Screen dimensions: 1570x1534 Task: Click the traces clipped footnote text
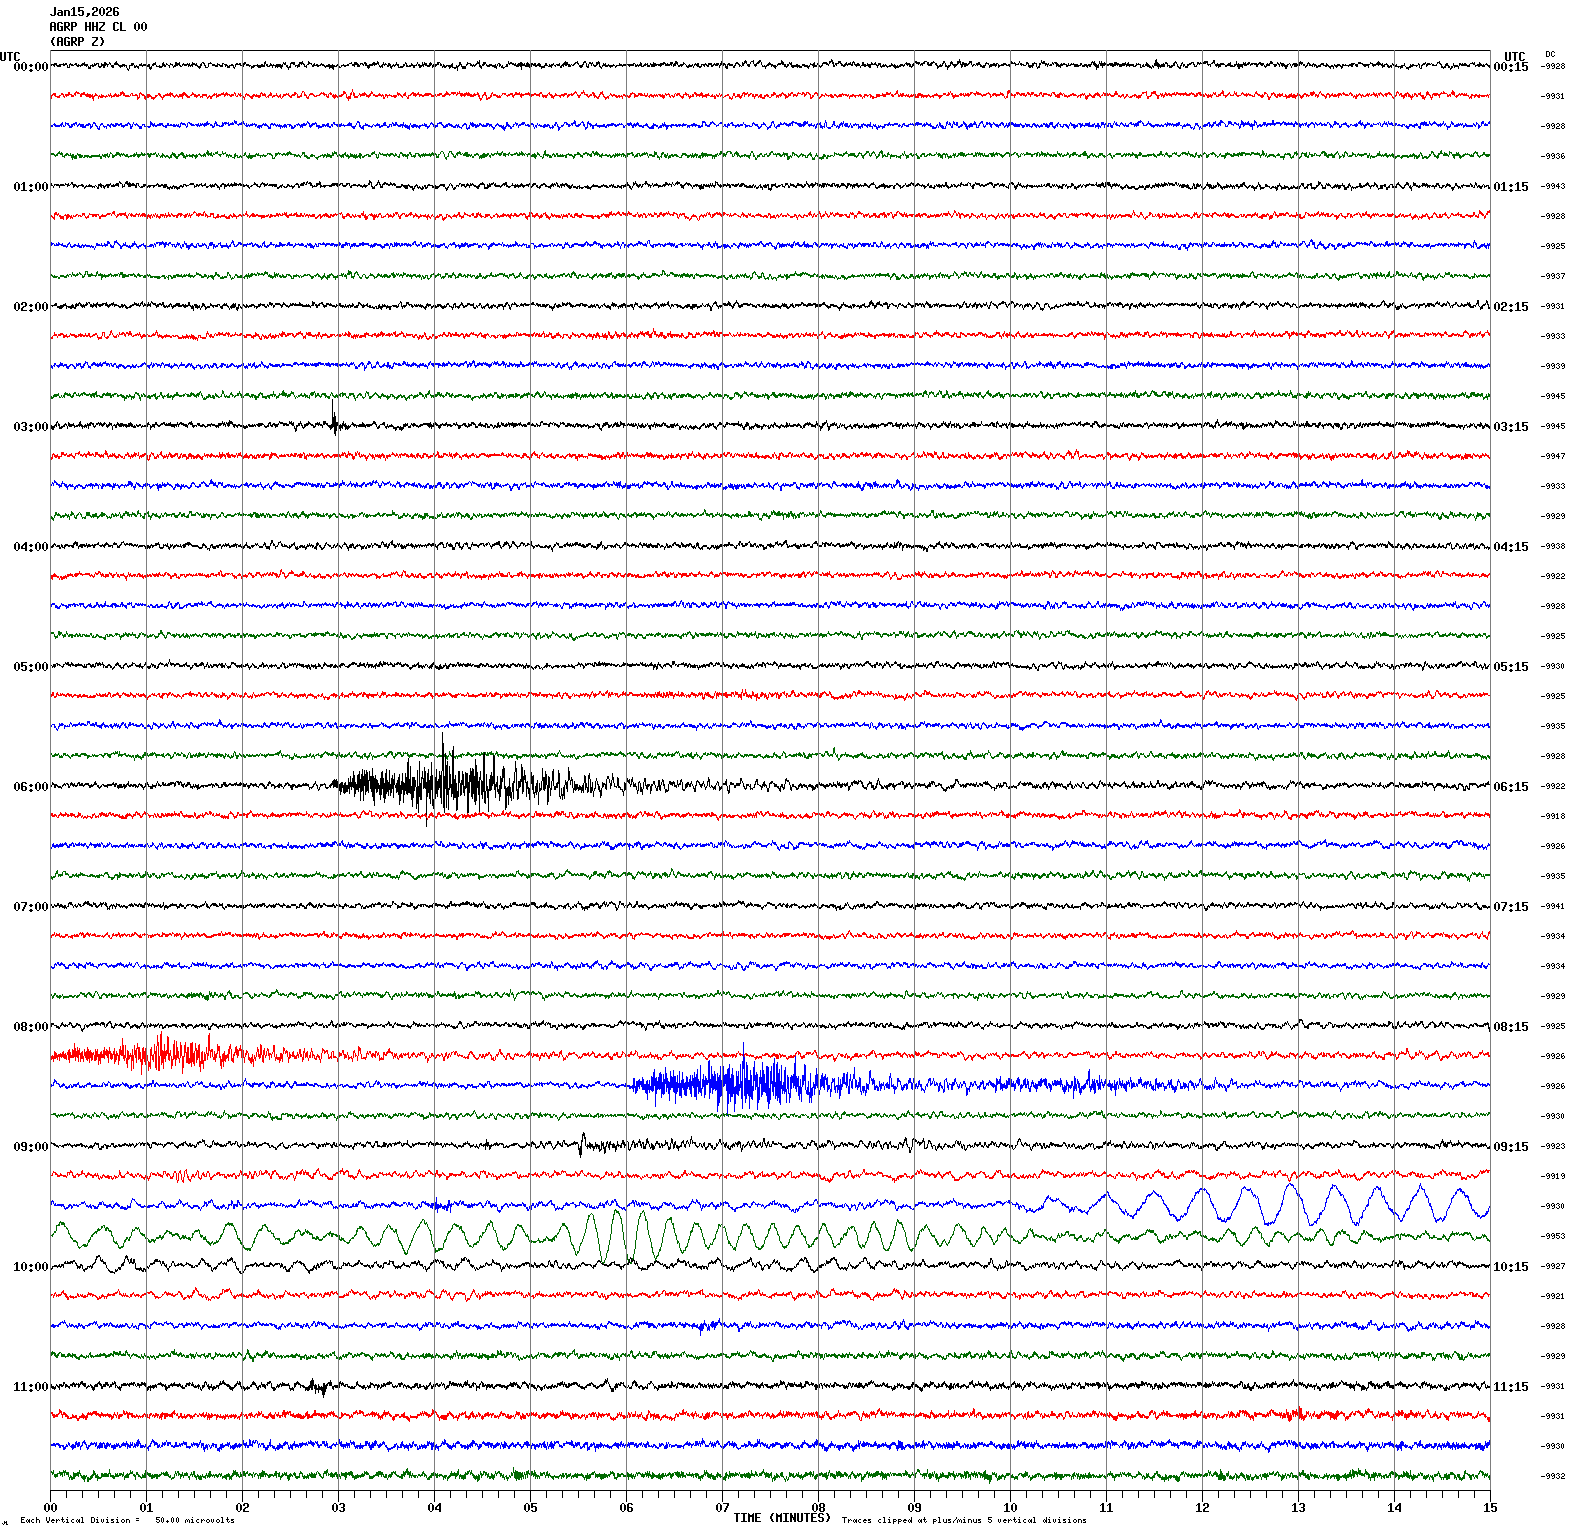pos(963,1520)
